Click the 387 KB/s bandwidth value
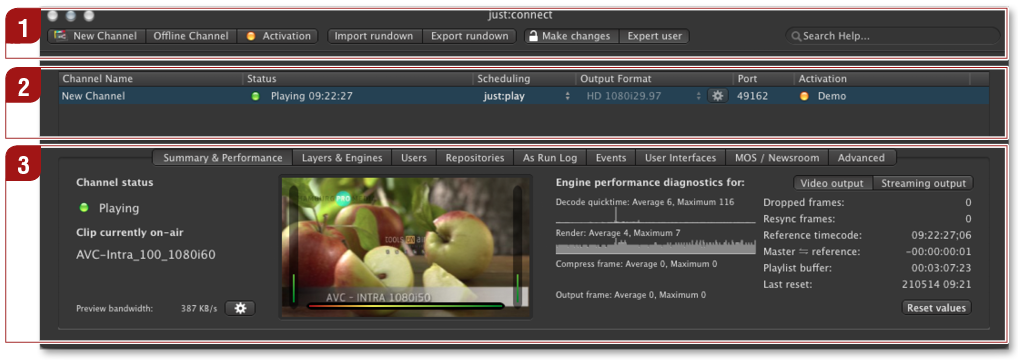This screenshot has width=1018, height=360. pyautogui.click(x=199, y=309)
